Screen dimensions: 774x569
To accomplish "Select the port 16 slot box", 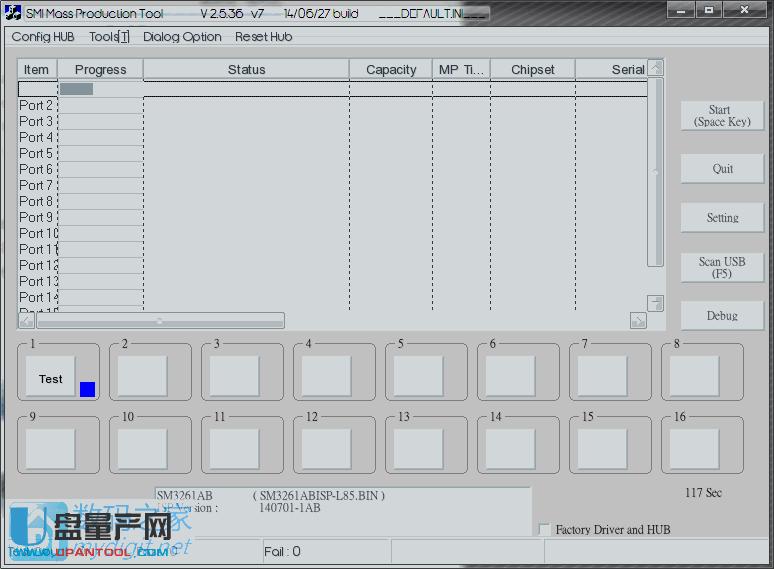I will pyautogui.click(x=694, y=448).
